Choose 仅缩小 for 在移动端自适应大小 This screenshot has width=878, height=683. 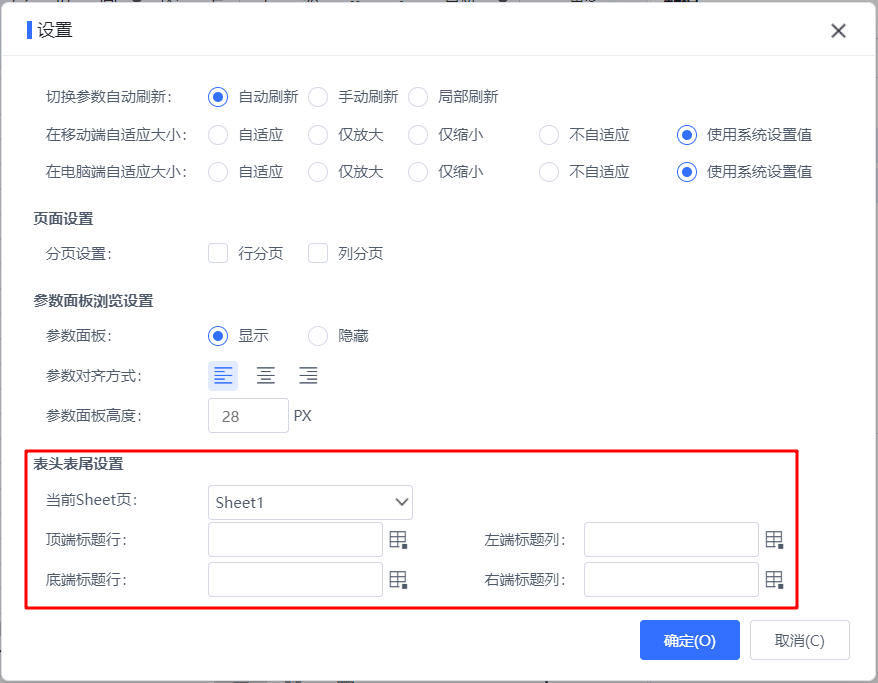[x=418, y=135]
